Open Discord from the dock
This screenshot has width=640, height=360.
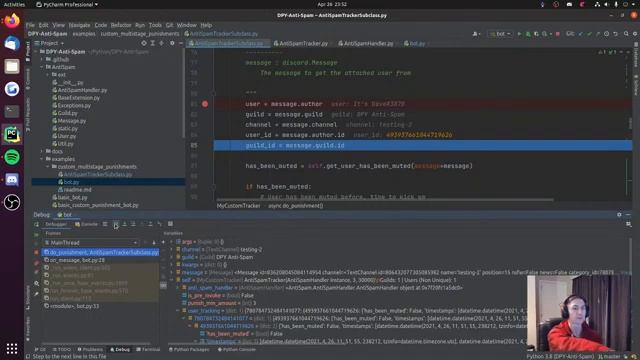tap(12, 180)
